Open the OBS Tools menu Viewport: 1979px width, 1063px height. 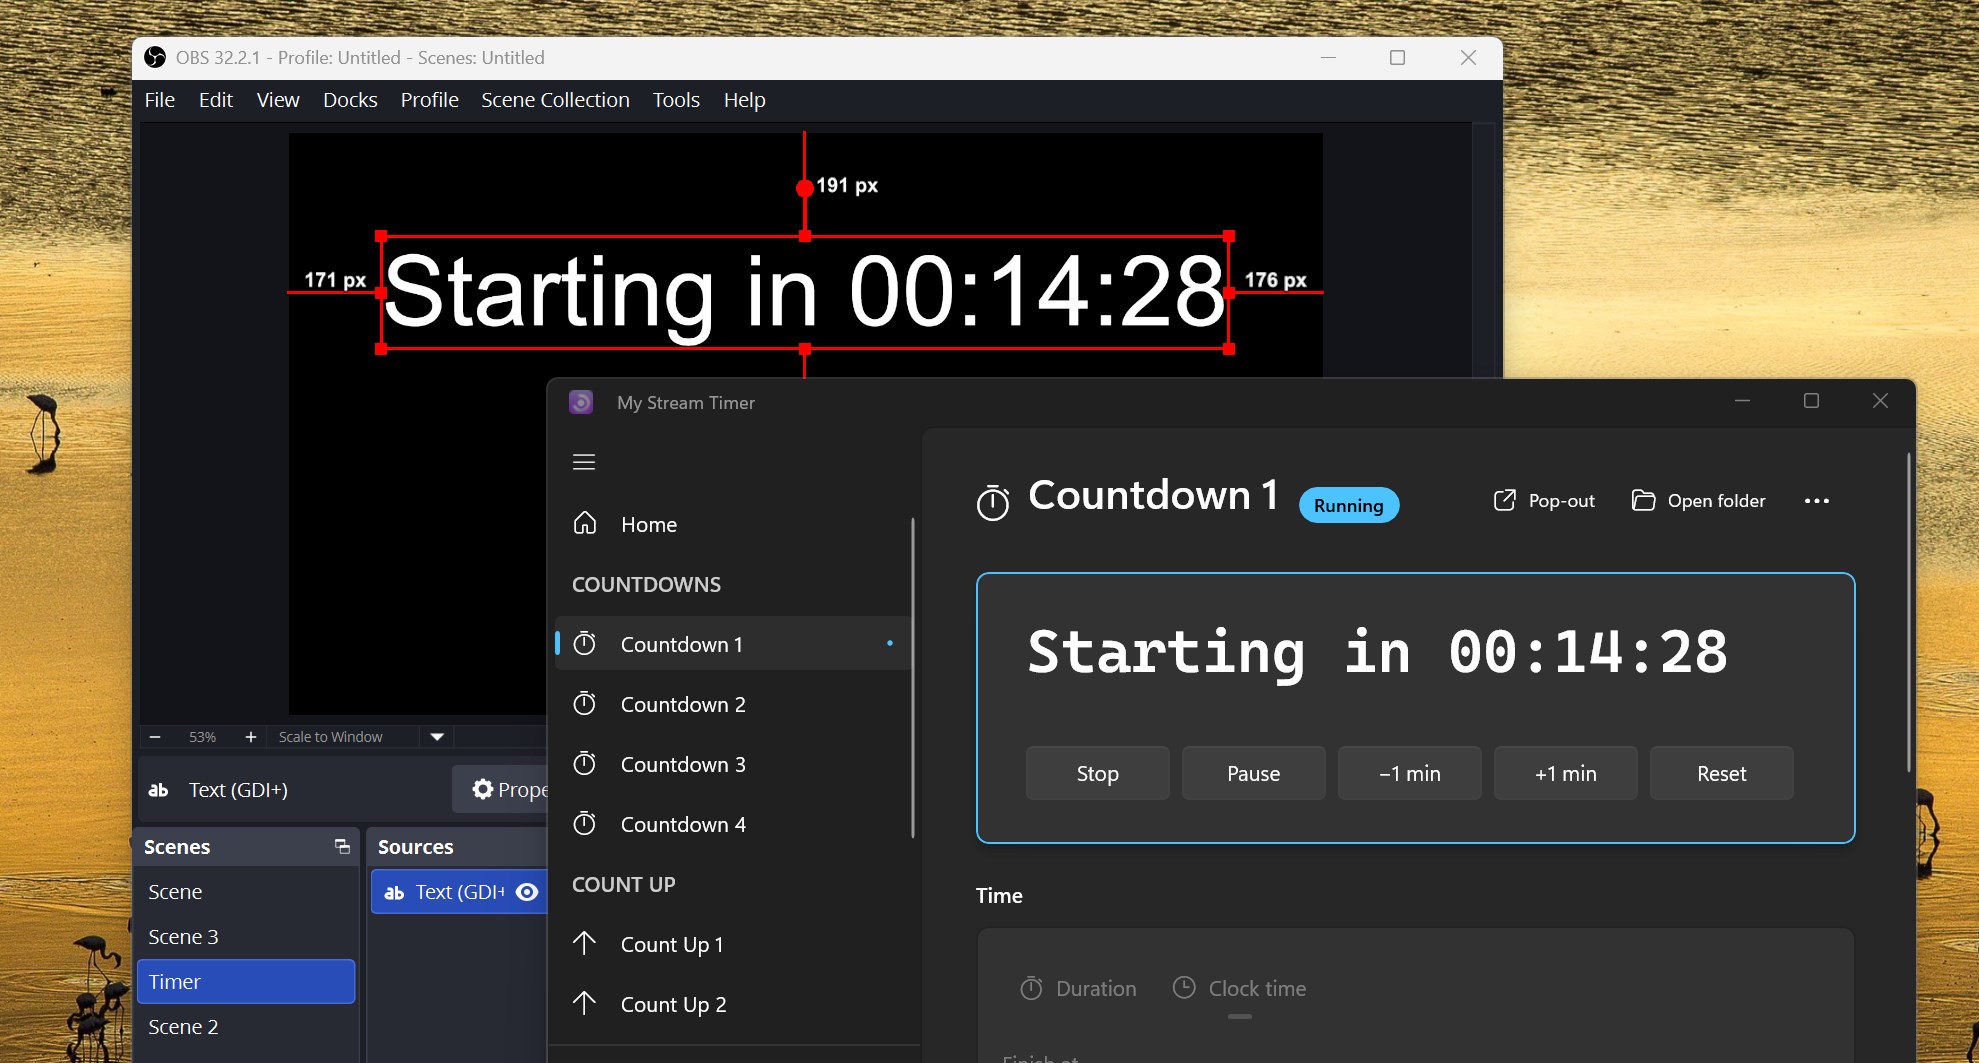pos(676,100)
